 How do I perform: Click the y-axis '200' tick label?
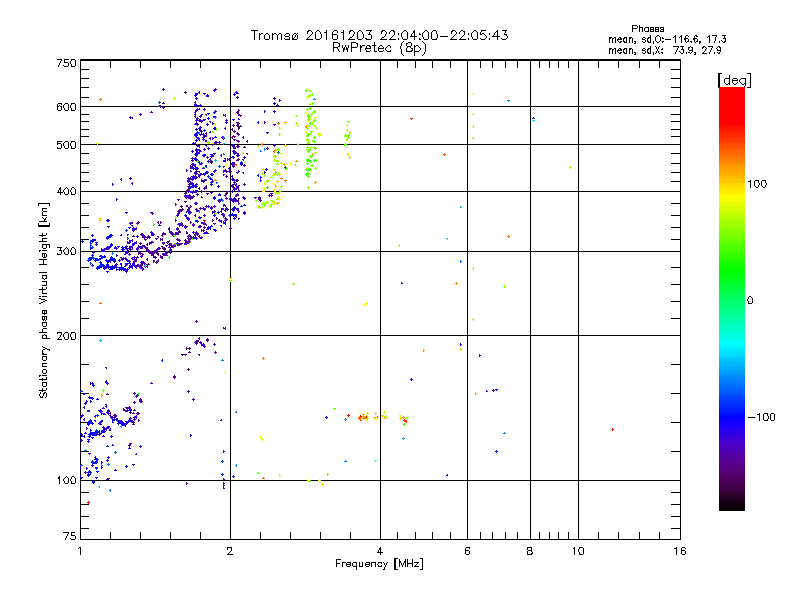pos(66,336)
